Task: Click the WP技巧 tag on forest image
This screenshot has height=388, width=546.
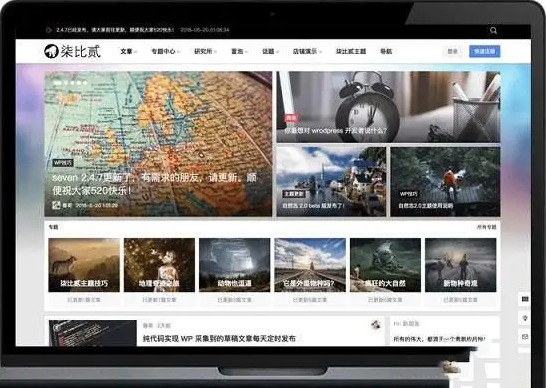Action: click(x=408, y=194)
